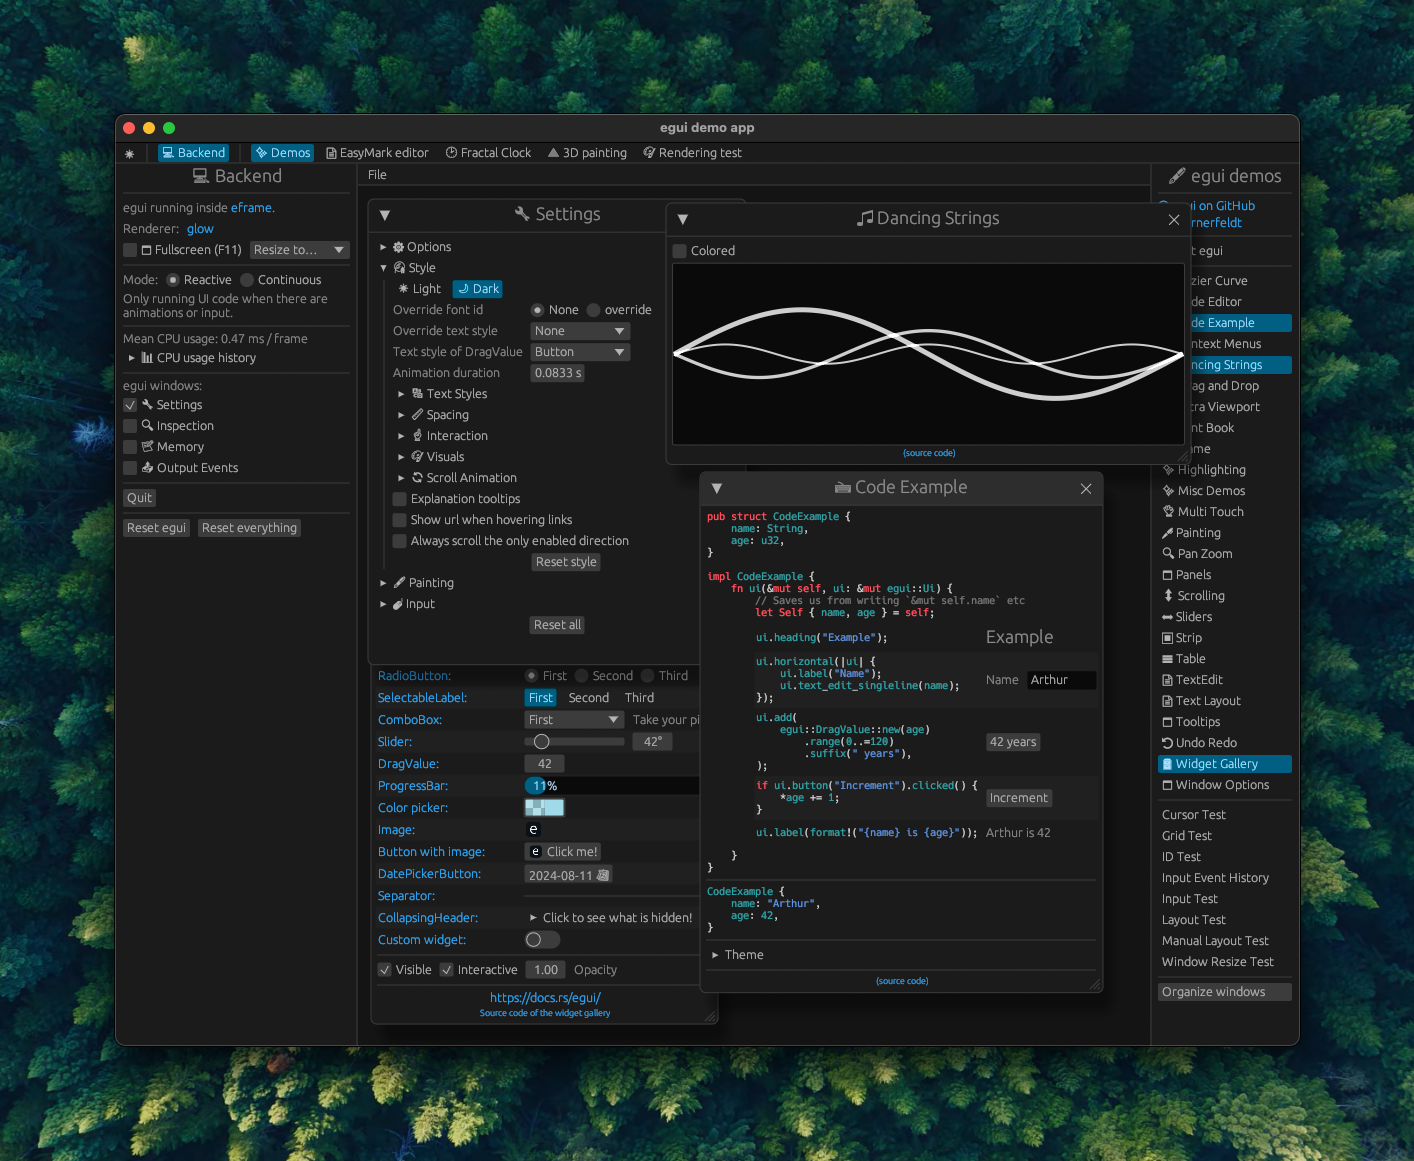Click the Quit button
Image resolution: width=1414 pixels, height=1161 pixels.
pyautogui.click(x=140, y=498)
